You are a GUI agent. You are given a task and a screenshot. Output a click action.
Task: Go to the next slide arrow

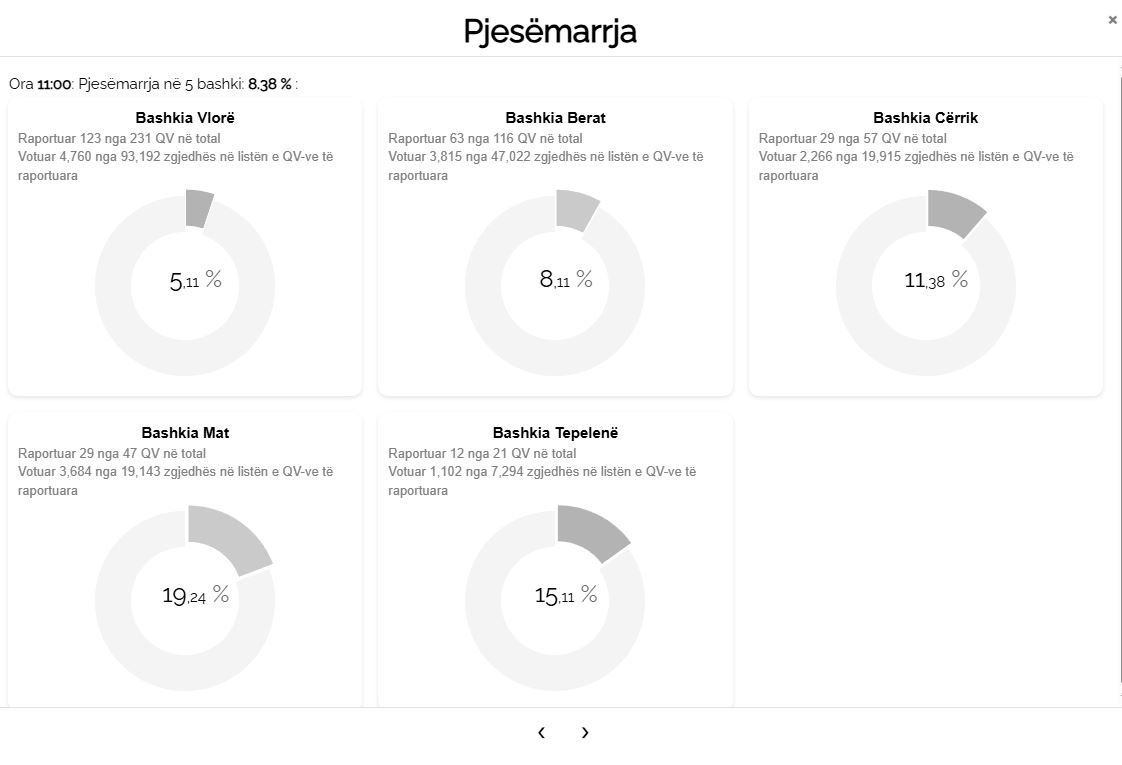tap(585, 733)
